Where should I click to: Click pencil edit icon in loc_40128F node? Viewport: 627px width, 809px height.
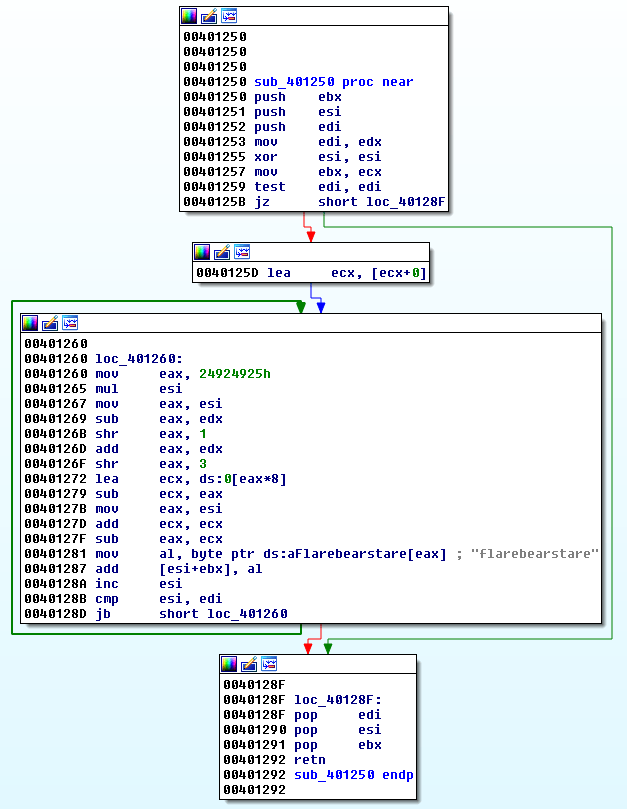(x=249, y=664)
